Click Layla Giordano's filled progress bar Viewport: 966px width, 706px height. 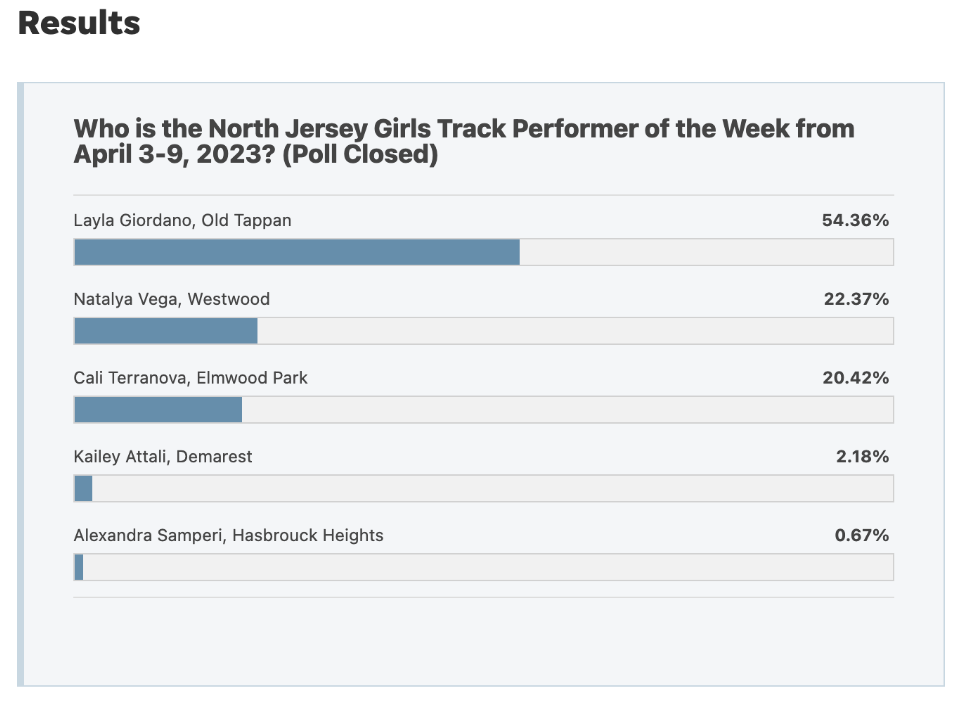pos(297,252)
